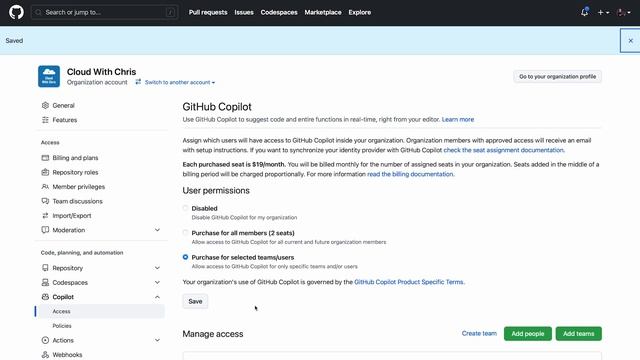The height and width of the screenshot is (360, 640).
Task: Dismiss the Saved banner
Action: click(x=630, y=40)
